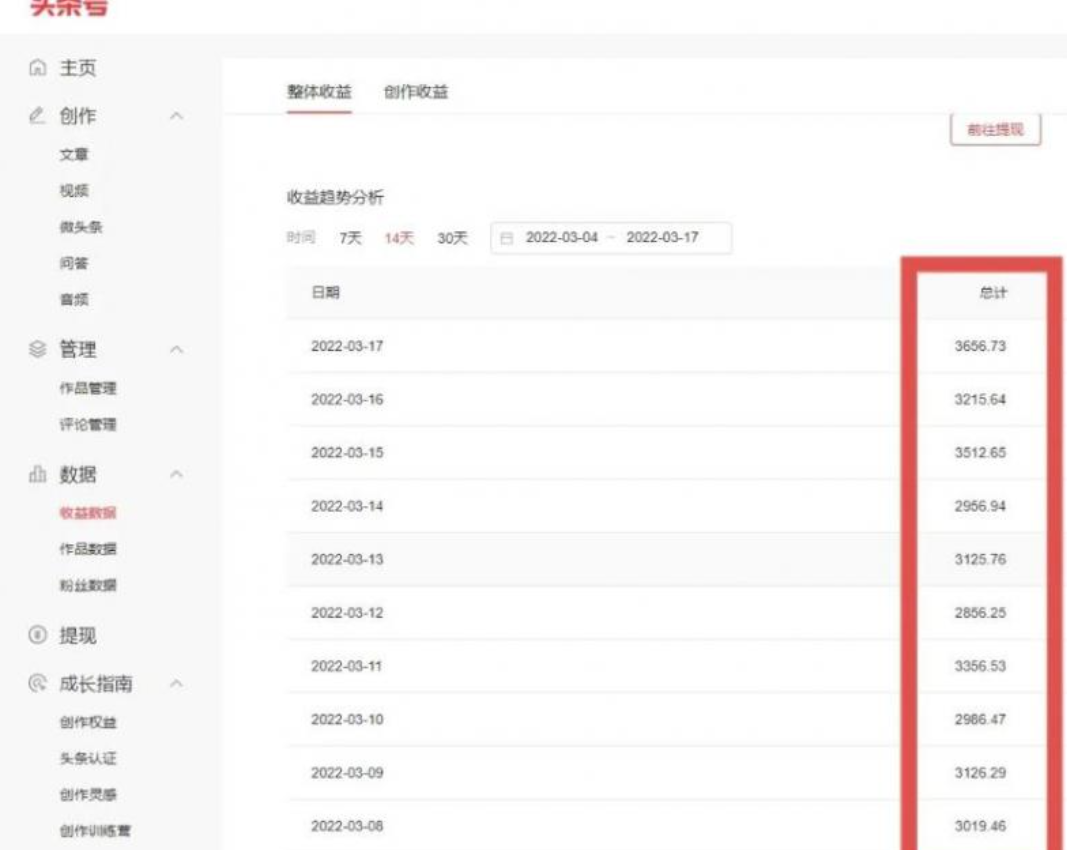1067x850 pixels.
Task: Click the 前往提现 button
Action: (x=996, y=129)
